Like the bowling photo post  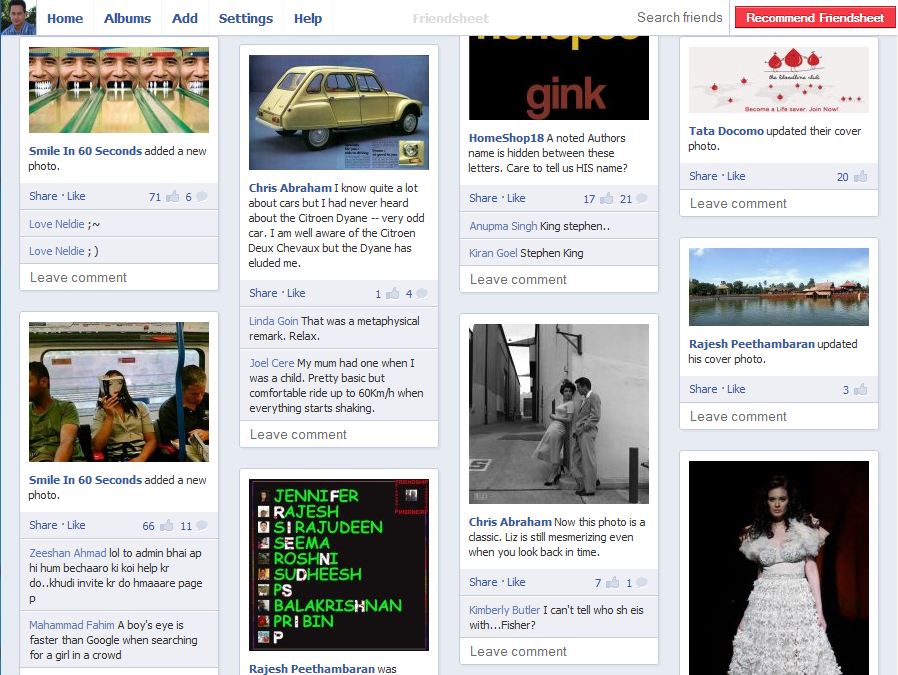pyautogui.click(x=76, y=196)
